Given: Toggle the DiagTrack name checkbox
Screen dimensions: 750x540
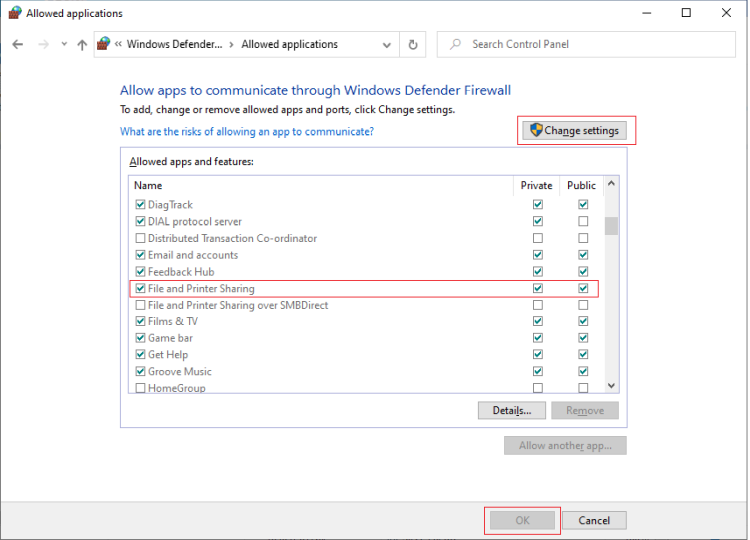Looking at the screenshot, I should click(140, 205).
